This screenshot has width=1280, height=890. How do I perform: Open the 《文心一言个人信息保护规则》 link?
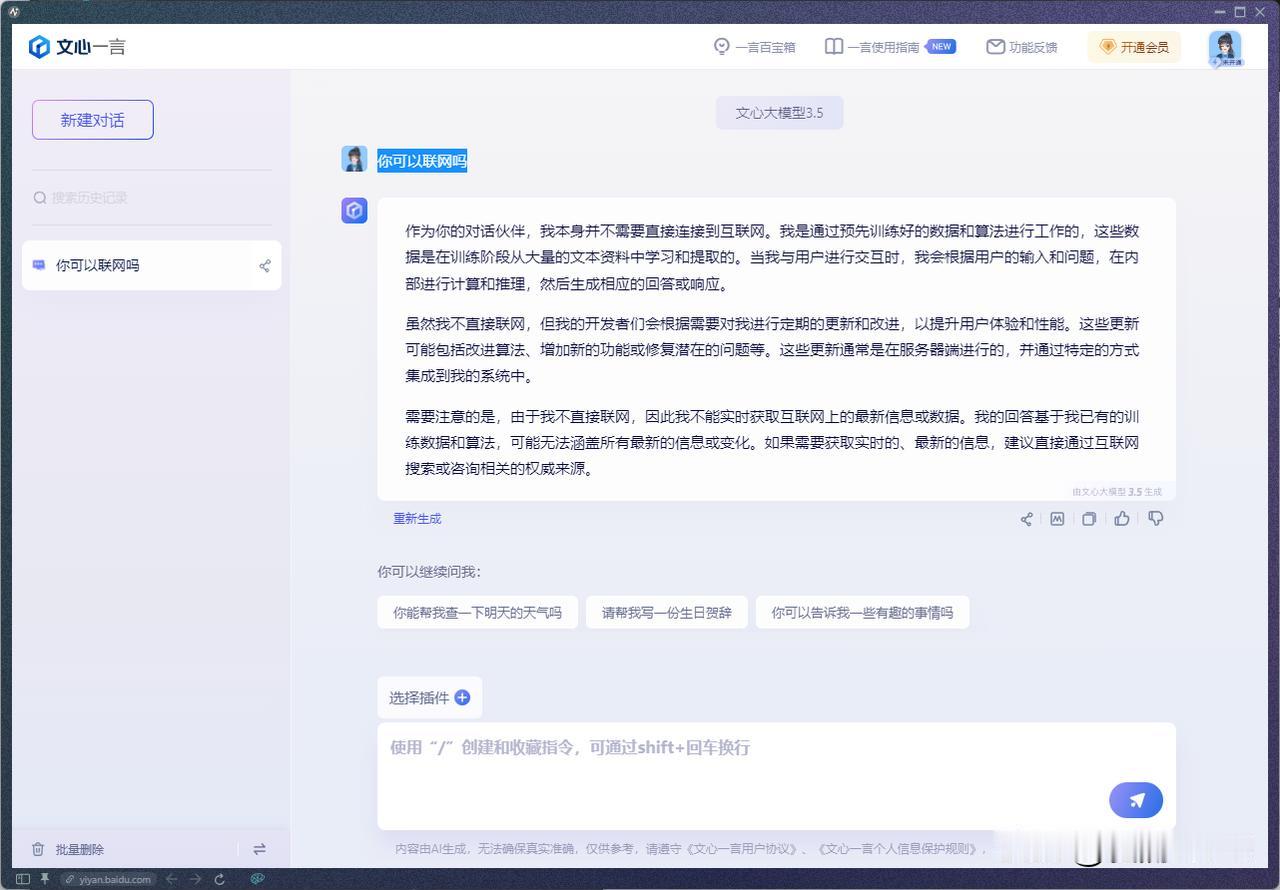click(899, 849)
